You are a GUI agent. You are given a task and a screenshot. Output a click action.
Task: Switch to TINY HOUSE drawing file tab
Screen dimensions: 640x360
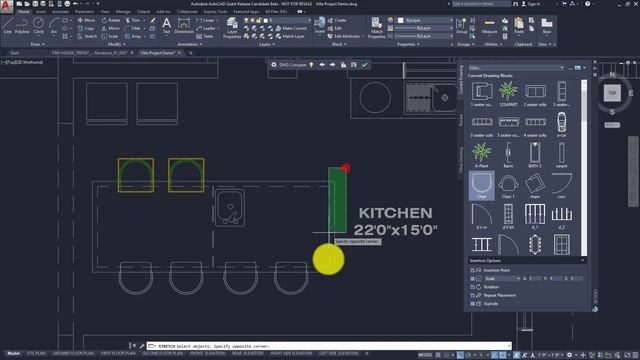[90, 53]
